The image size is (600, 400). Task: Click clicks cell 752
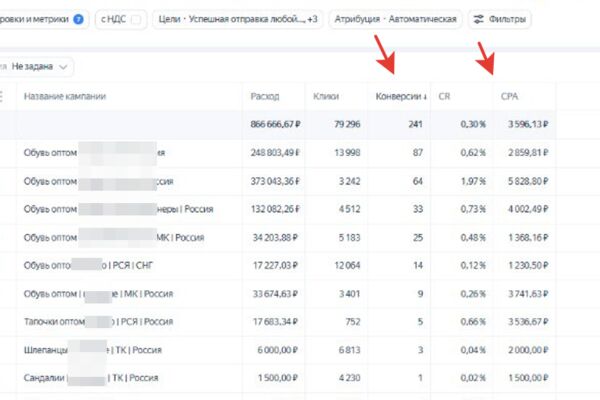[x=353, y=322]
